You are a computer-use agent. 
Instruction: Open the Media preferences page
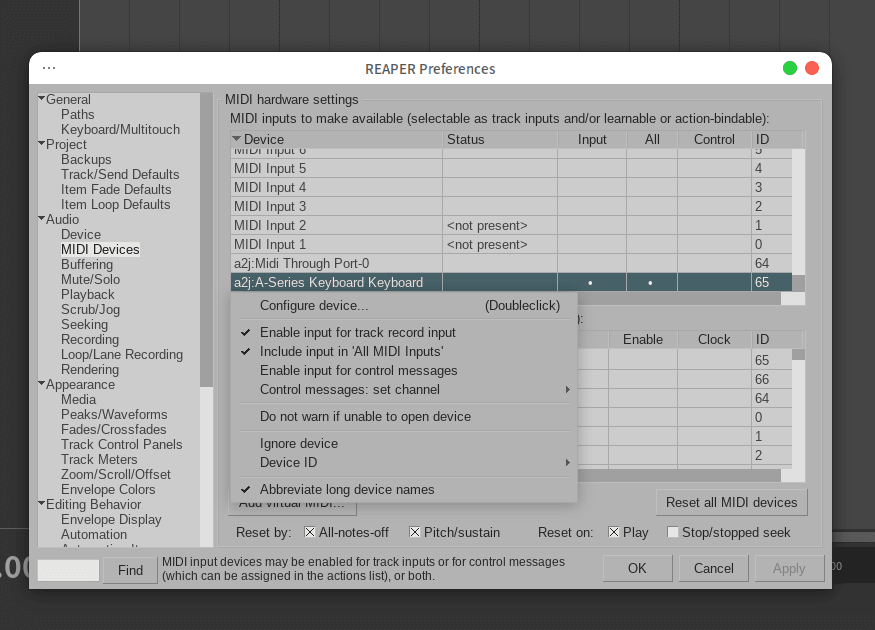coord(78,400)
